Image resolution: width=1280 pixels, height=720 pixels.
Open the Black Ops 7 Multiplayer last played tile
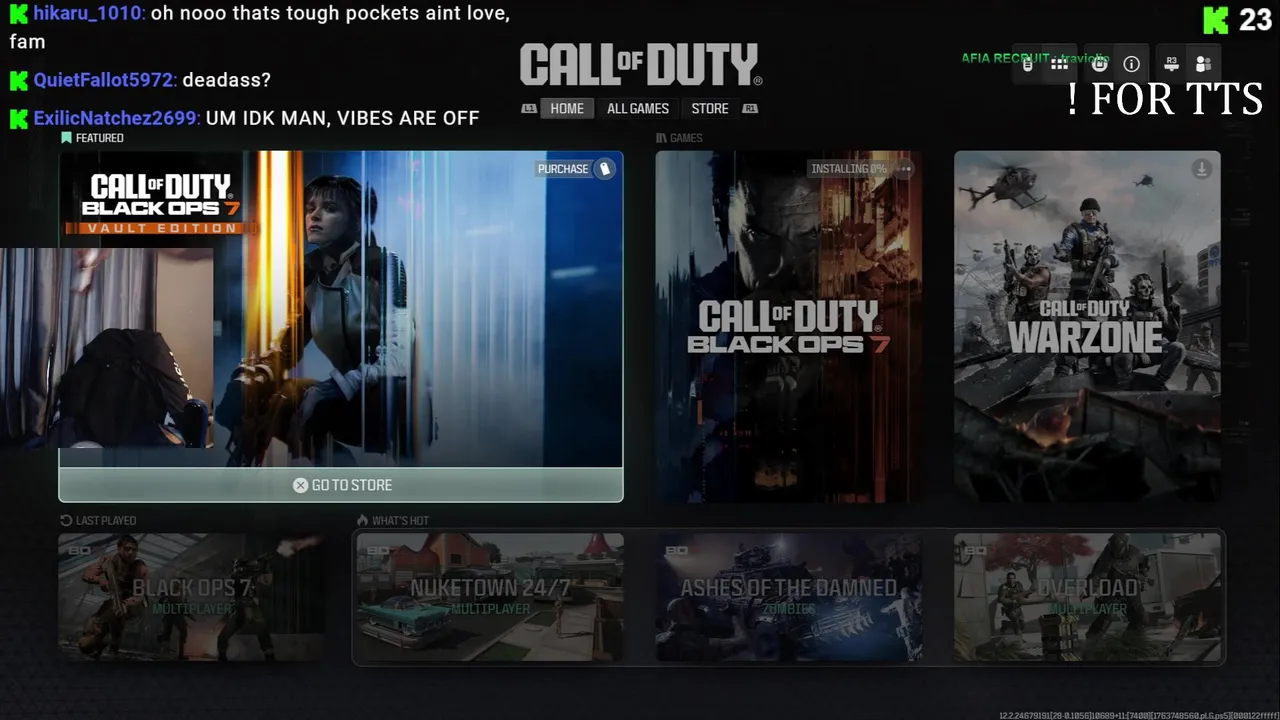(x=191, y=597)
